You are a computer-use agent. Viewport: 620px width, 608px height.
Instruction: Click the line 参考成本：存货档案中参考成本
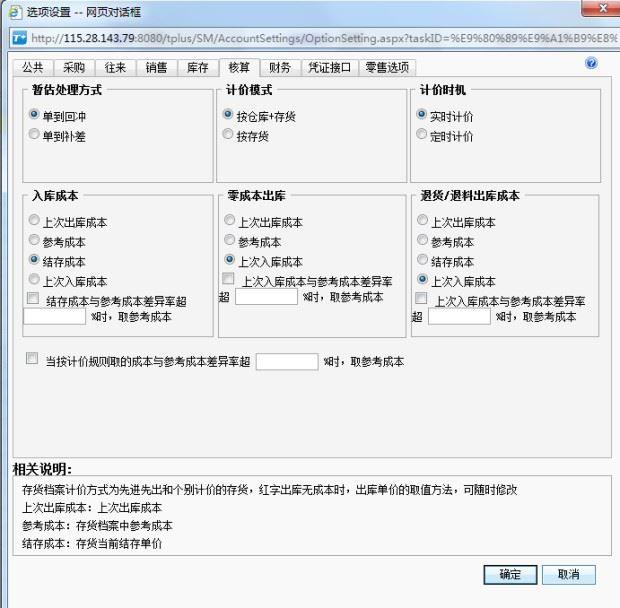coord(97,525)
